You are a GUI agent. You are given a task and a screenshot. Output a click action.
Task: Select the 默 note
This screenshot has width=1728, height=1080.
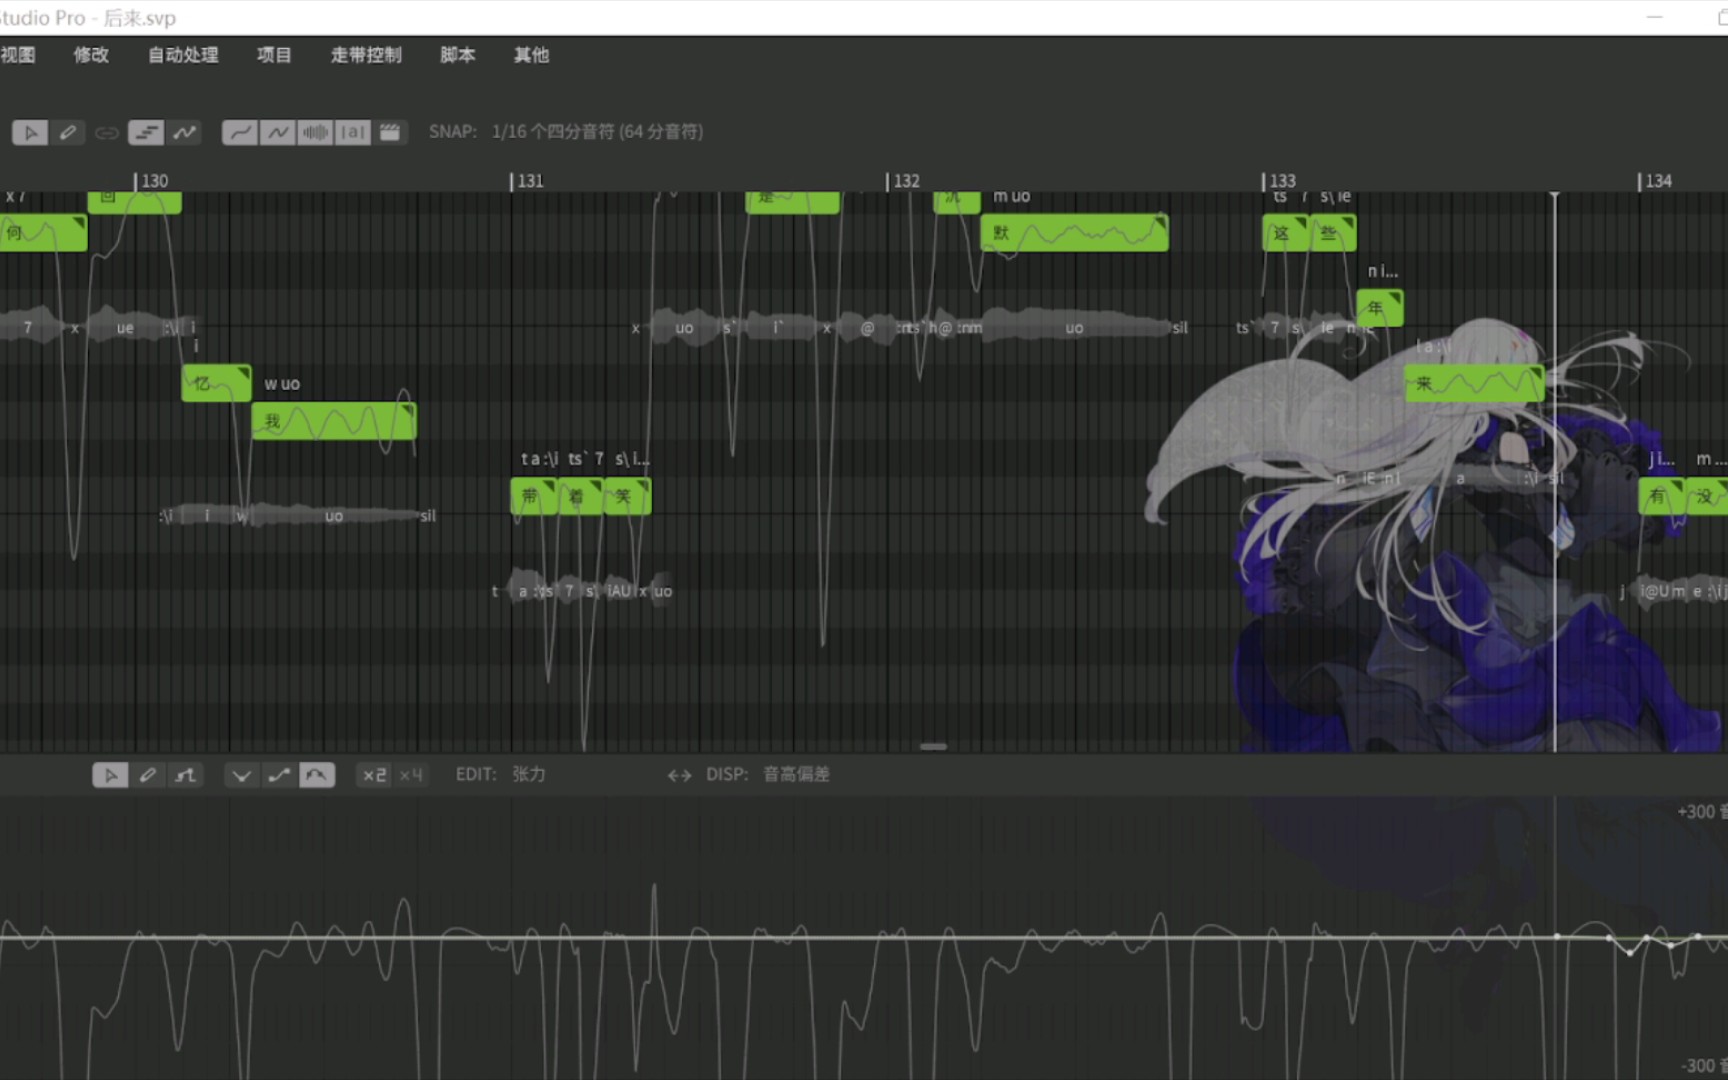click(1074, 233)
